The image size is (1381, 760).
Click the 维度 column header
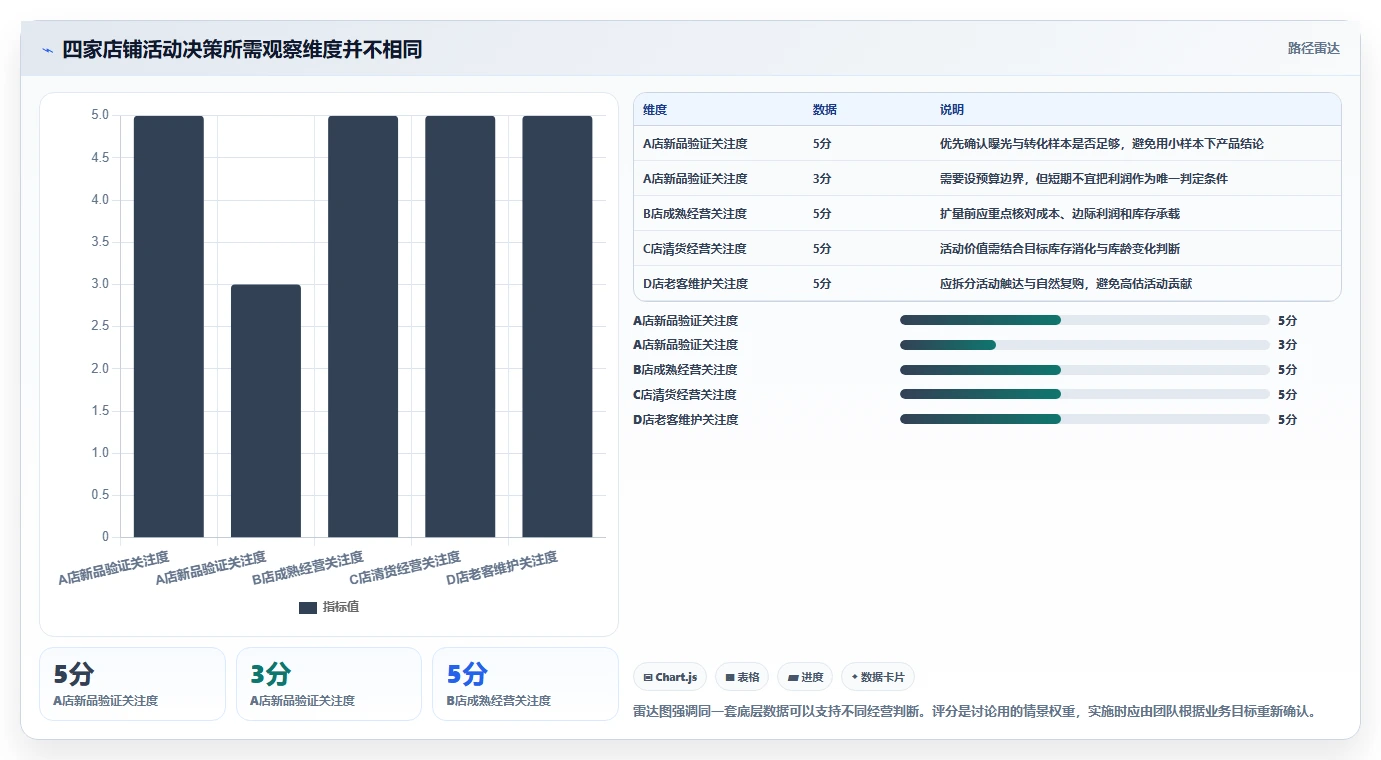[655, 109]
